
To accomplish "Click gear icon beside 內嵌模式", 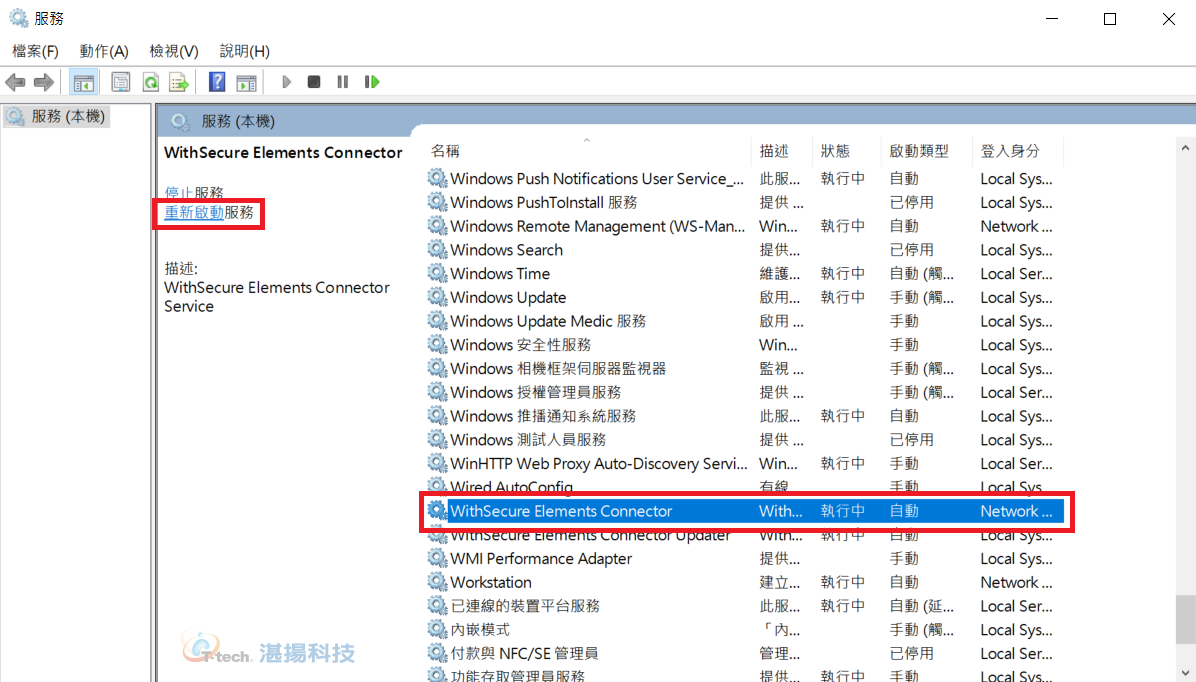I will (x=436, y=629).
